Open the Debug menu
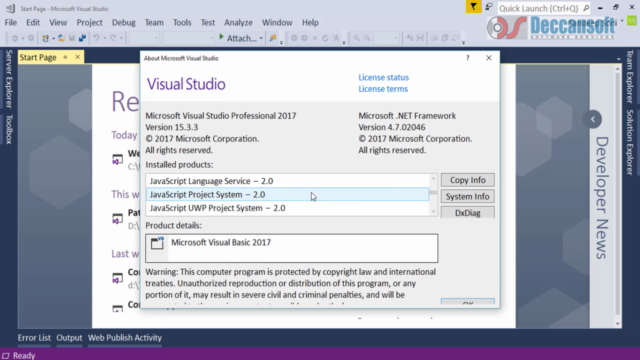This screenshot has height=360, width=640. point(124,22)
